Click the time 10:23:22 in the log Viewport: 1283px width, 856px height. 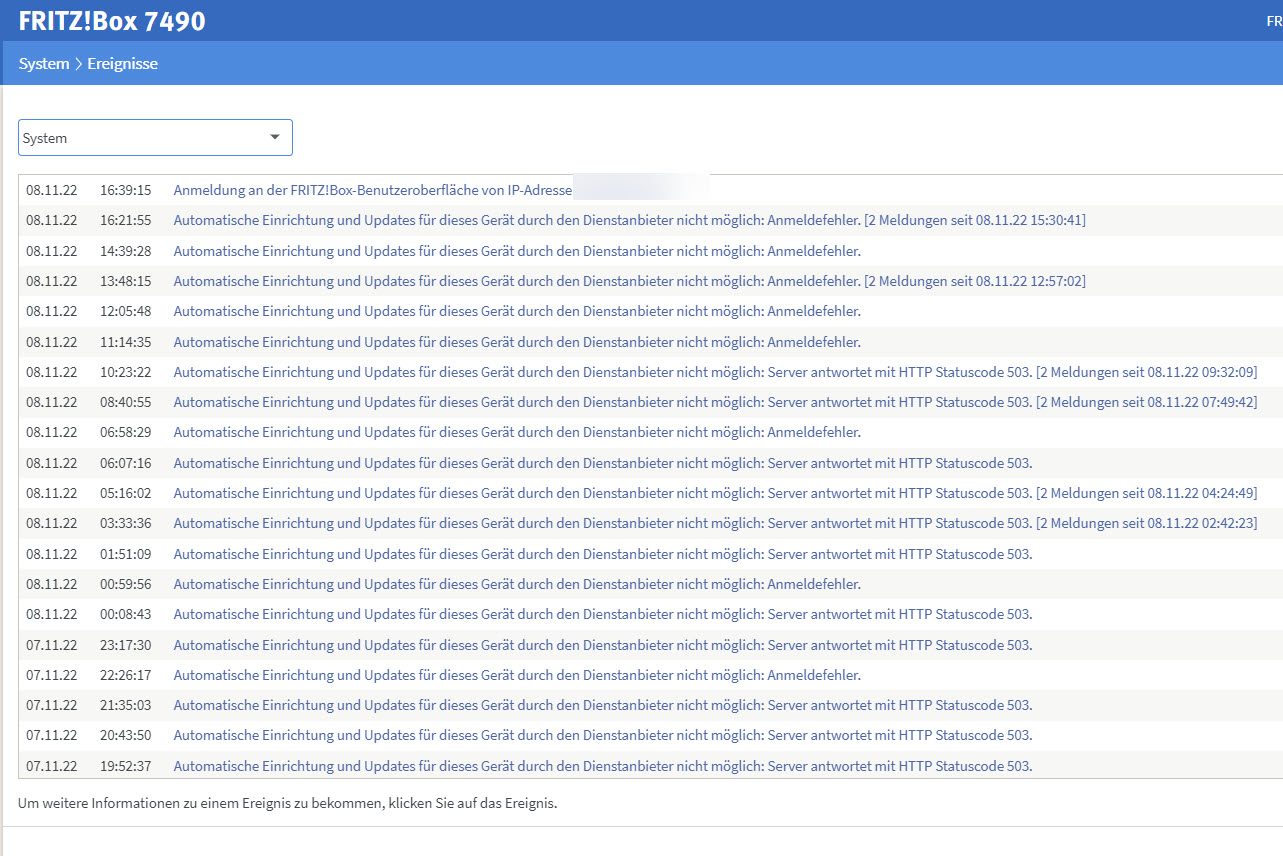tap(126, 372)
